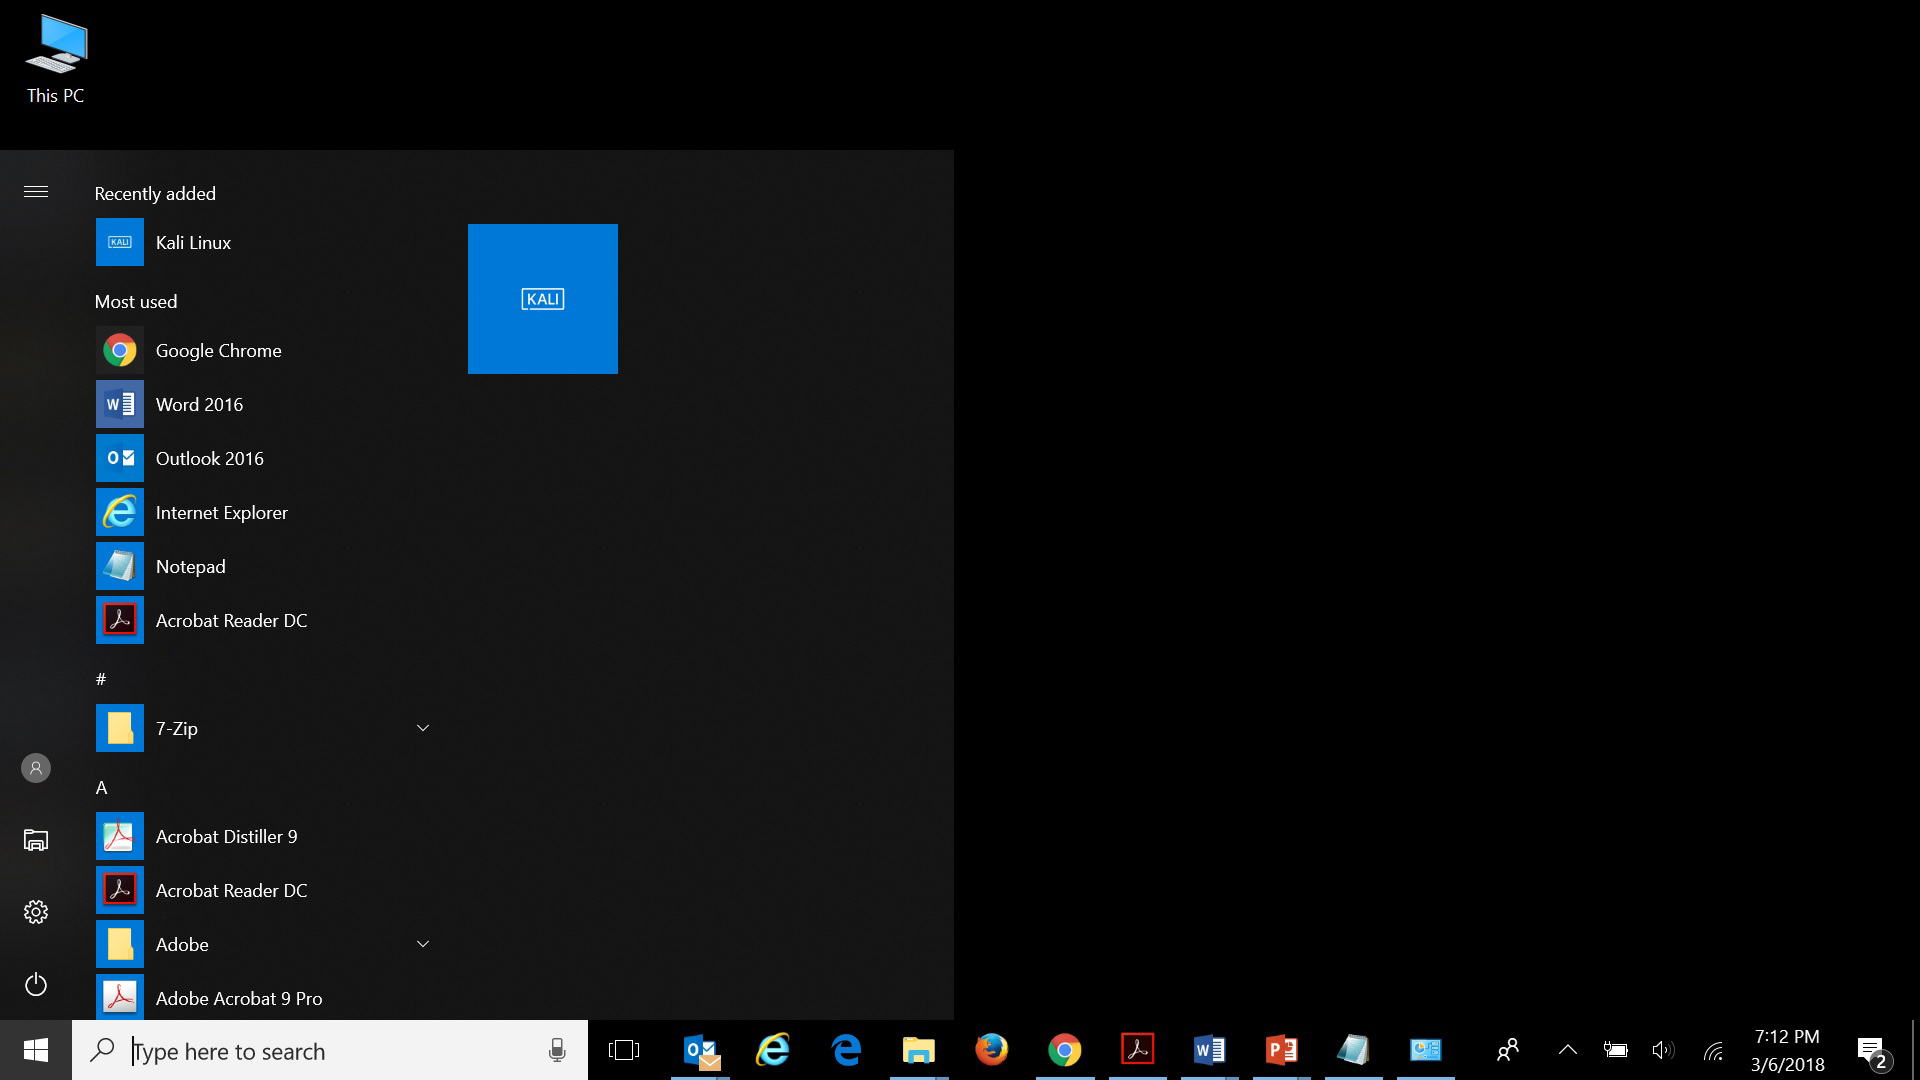Open File Explorer from Start sidebar
1920x1080 pixels.
point(36,840)
